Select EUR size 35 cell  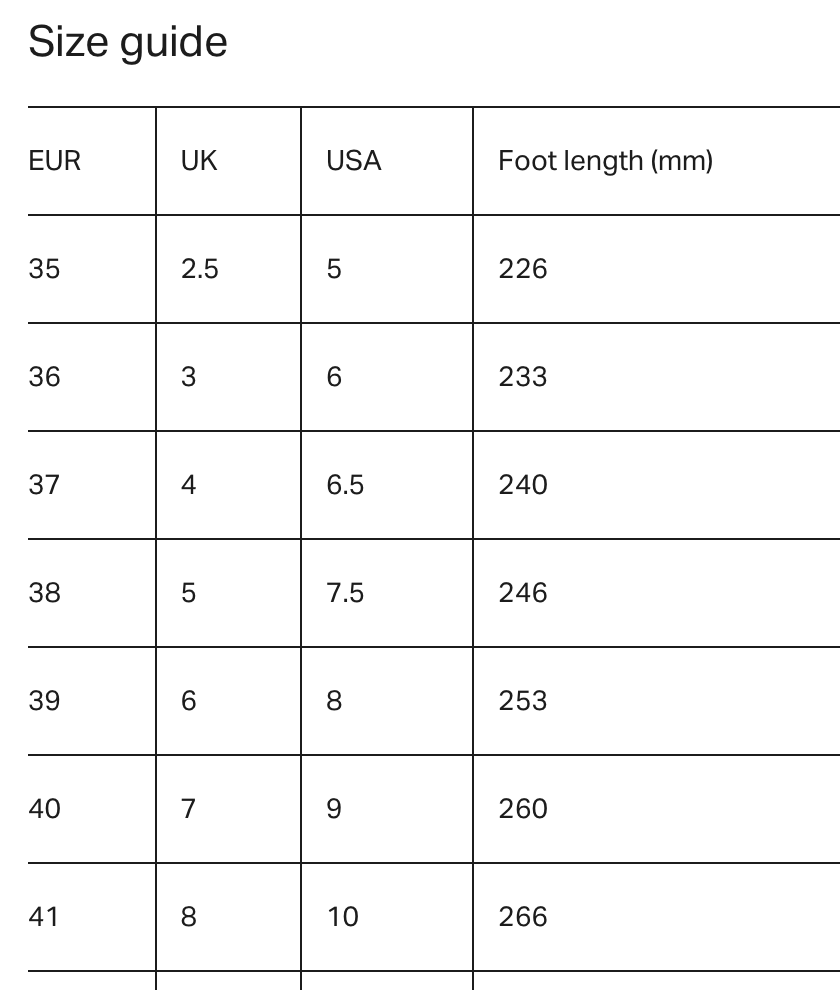tap(44, 269)
